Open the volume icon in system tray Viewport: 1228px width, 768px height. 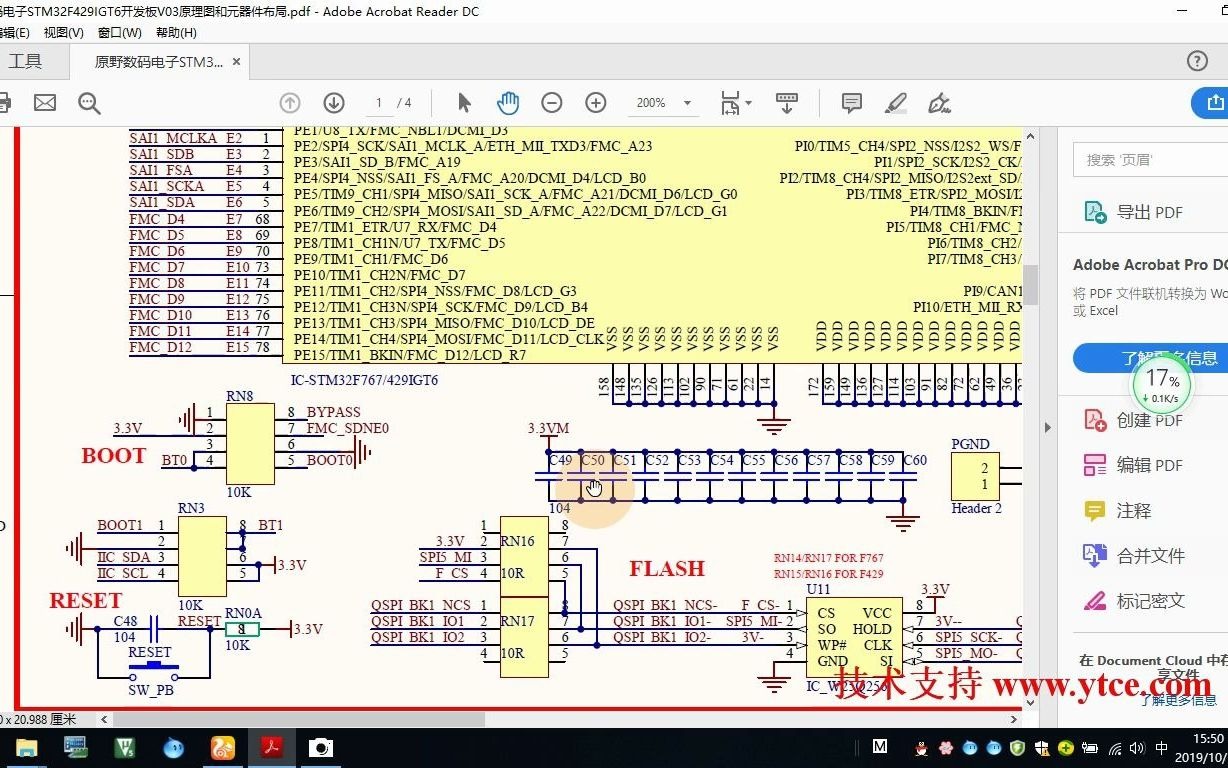(1137, 747)
